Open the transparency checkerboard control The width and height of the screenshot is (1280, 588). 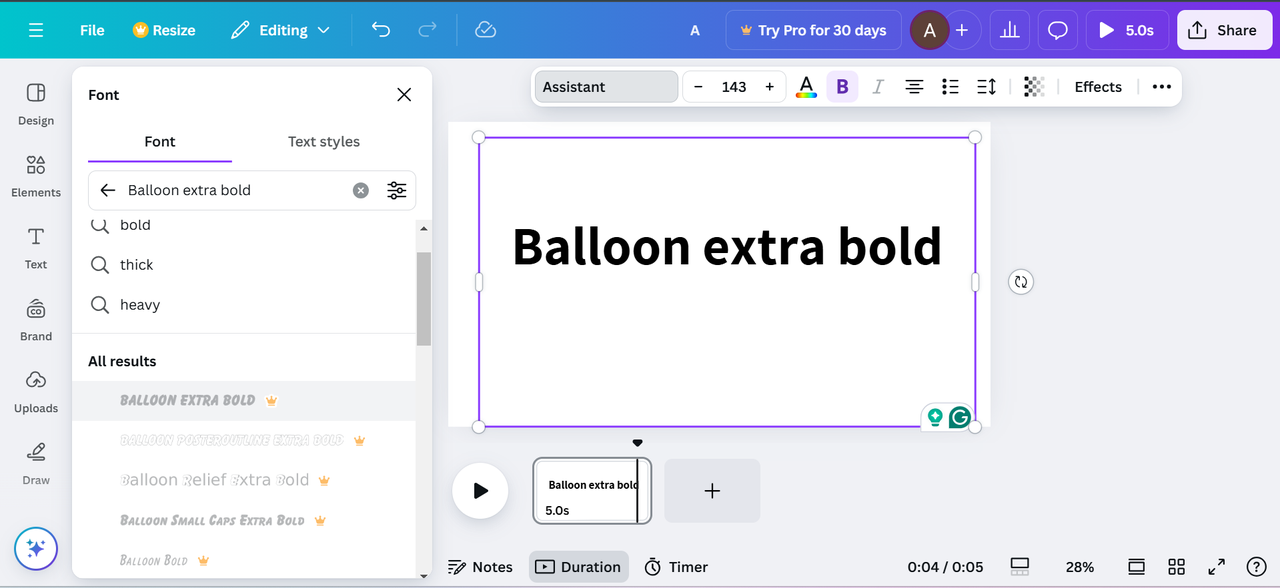coord(1034,87)
